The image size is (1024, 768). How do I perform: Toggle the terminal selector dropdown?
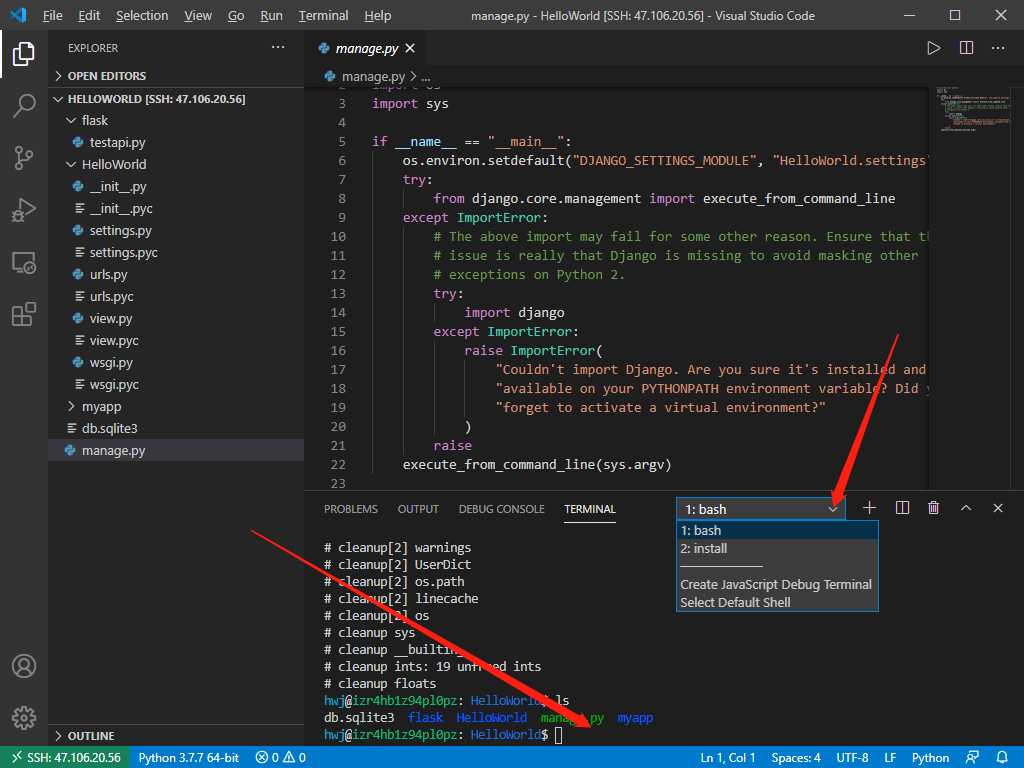point(761,509)
